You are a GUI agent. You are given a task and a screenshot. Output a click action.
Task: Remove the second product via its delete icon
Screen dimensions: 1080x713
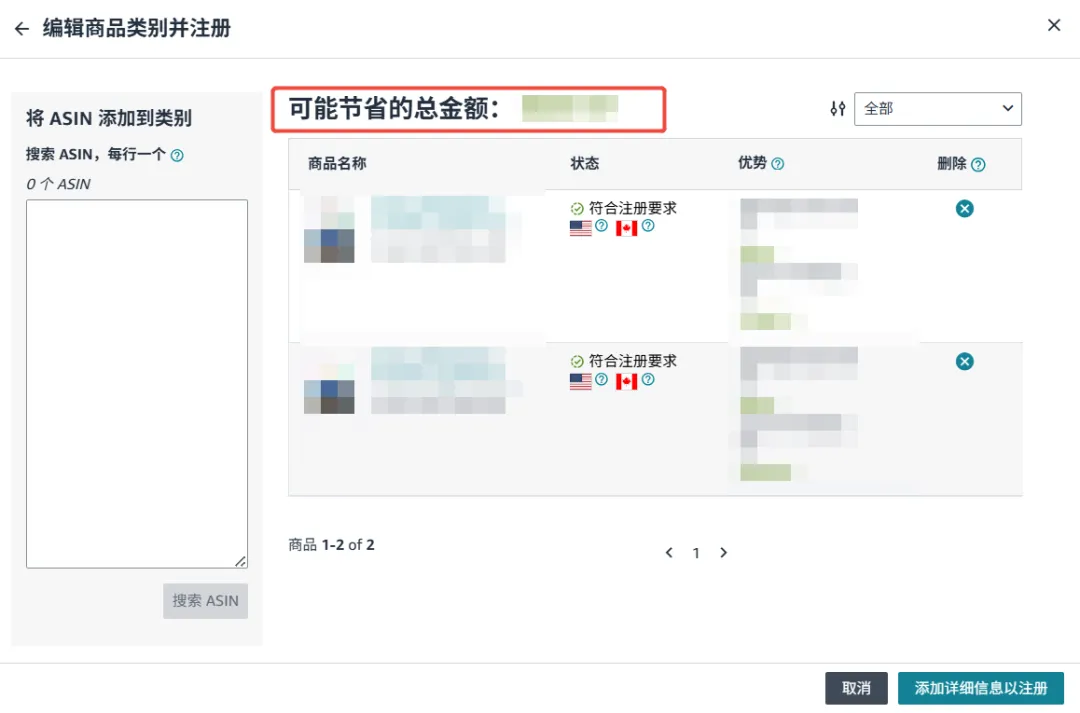(x=964, y=361)
